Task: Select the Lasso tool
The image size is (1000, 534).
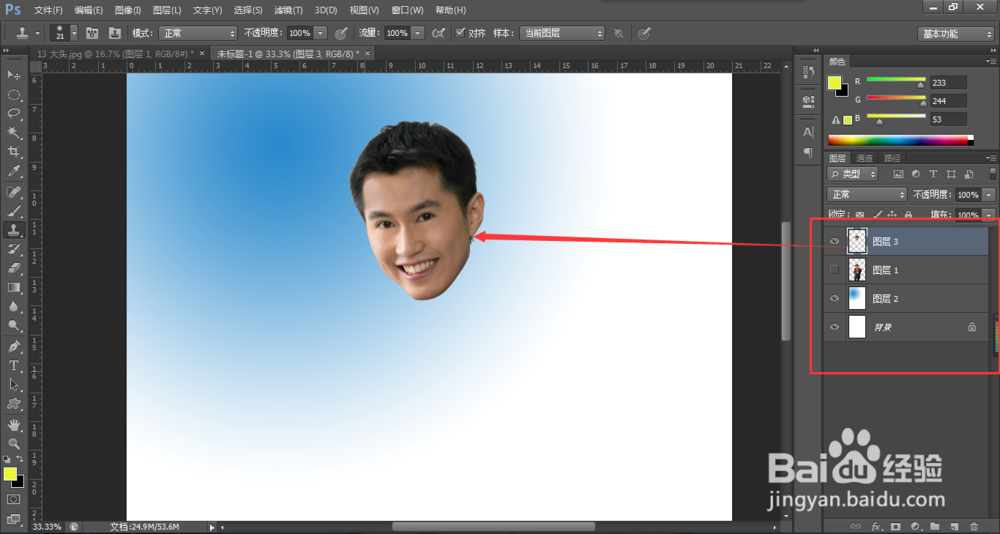Action: tap(13, 114)
